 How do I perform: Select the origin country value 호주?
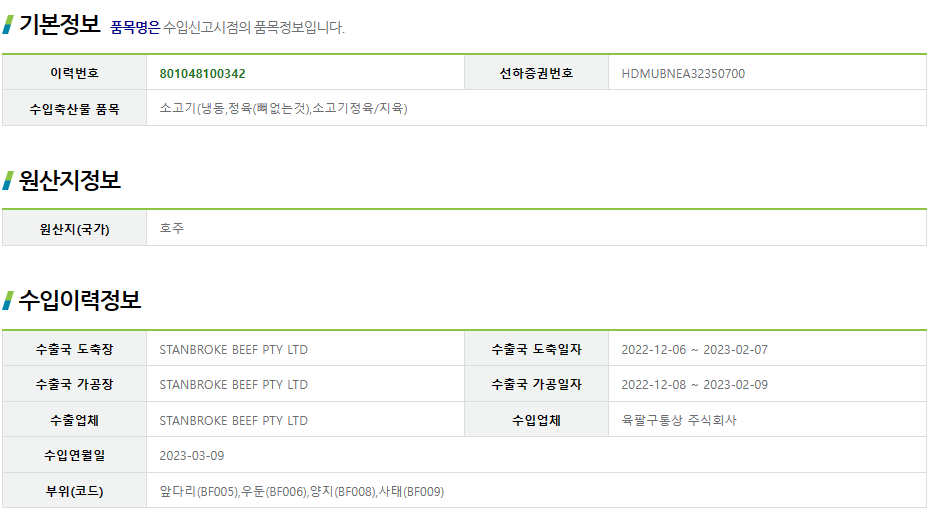[x=172, y=228]
